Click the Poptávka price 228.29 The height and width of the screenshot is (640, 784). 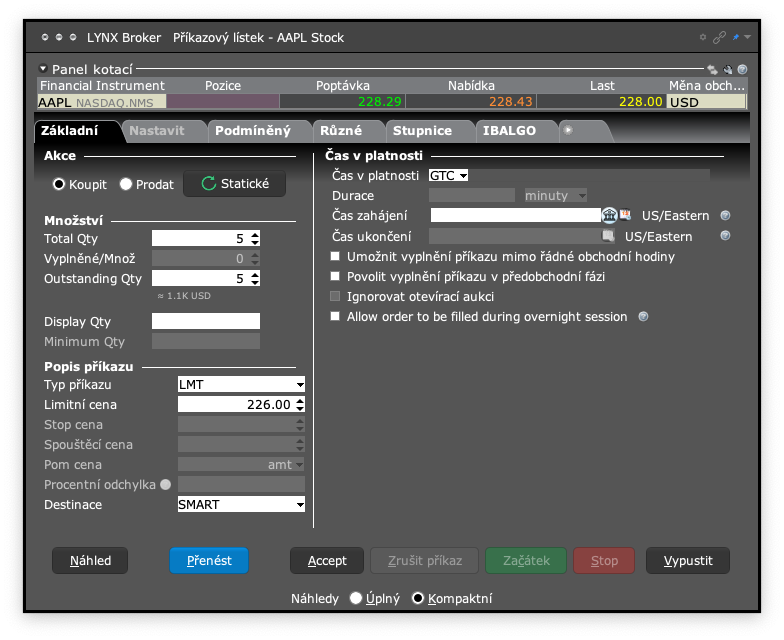[380, 102]
